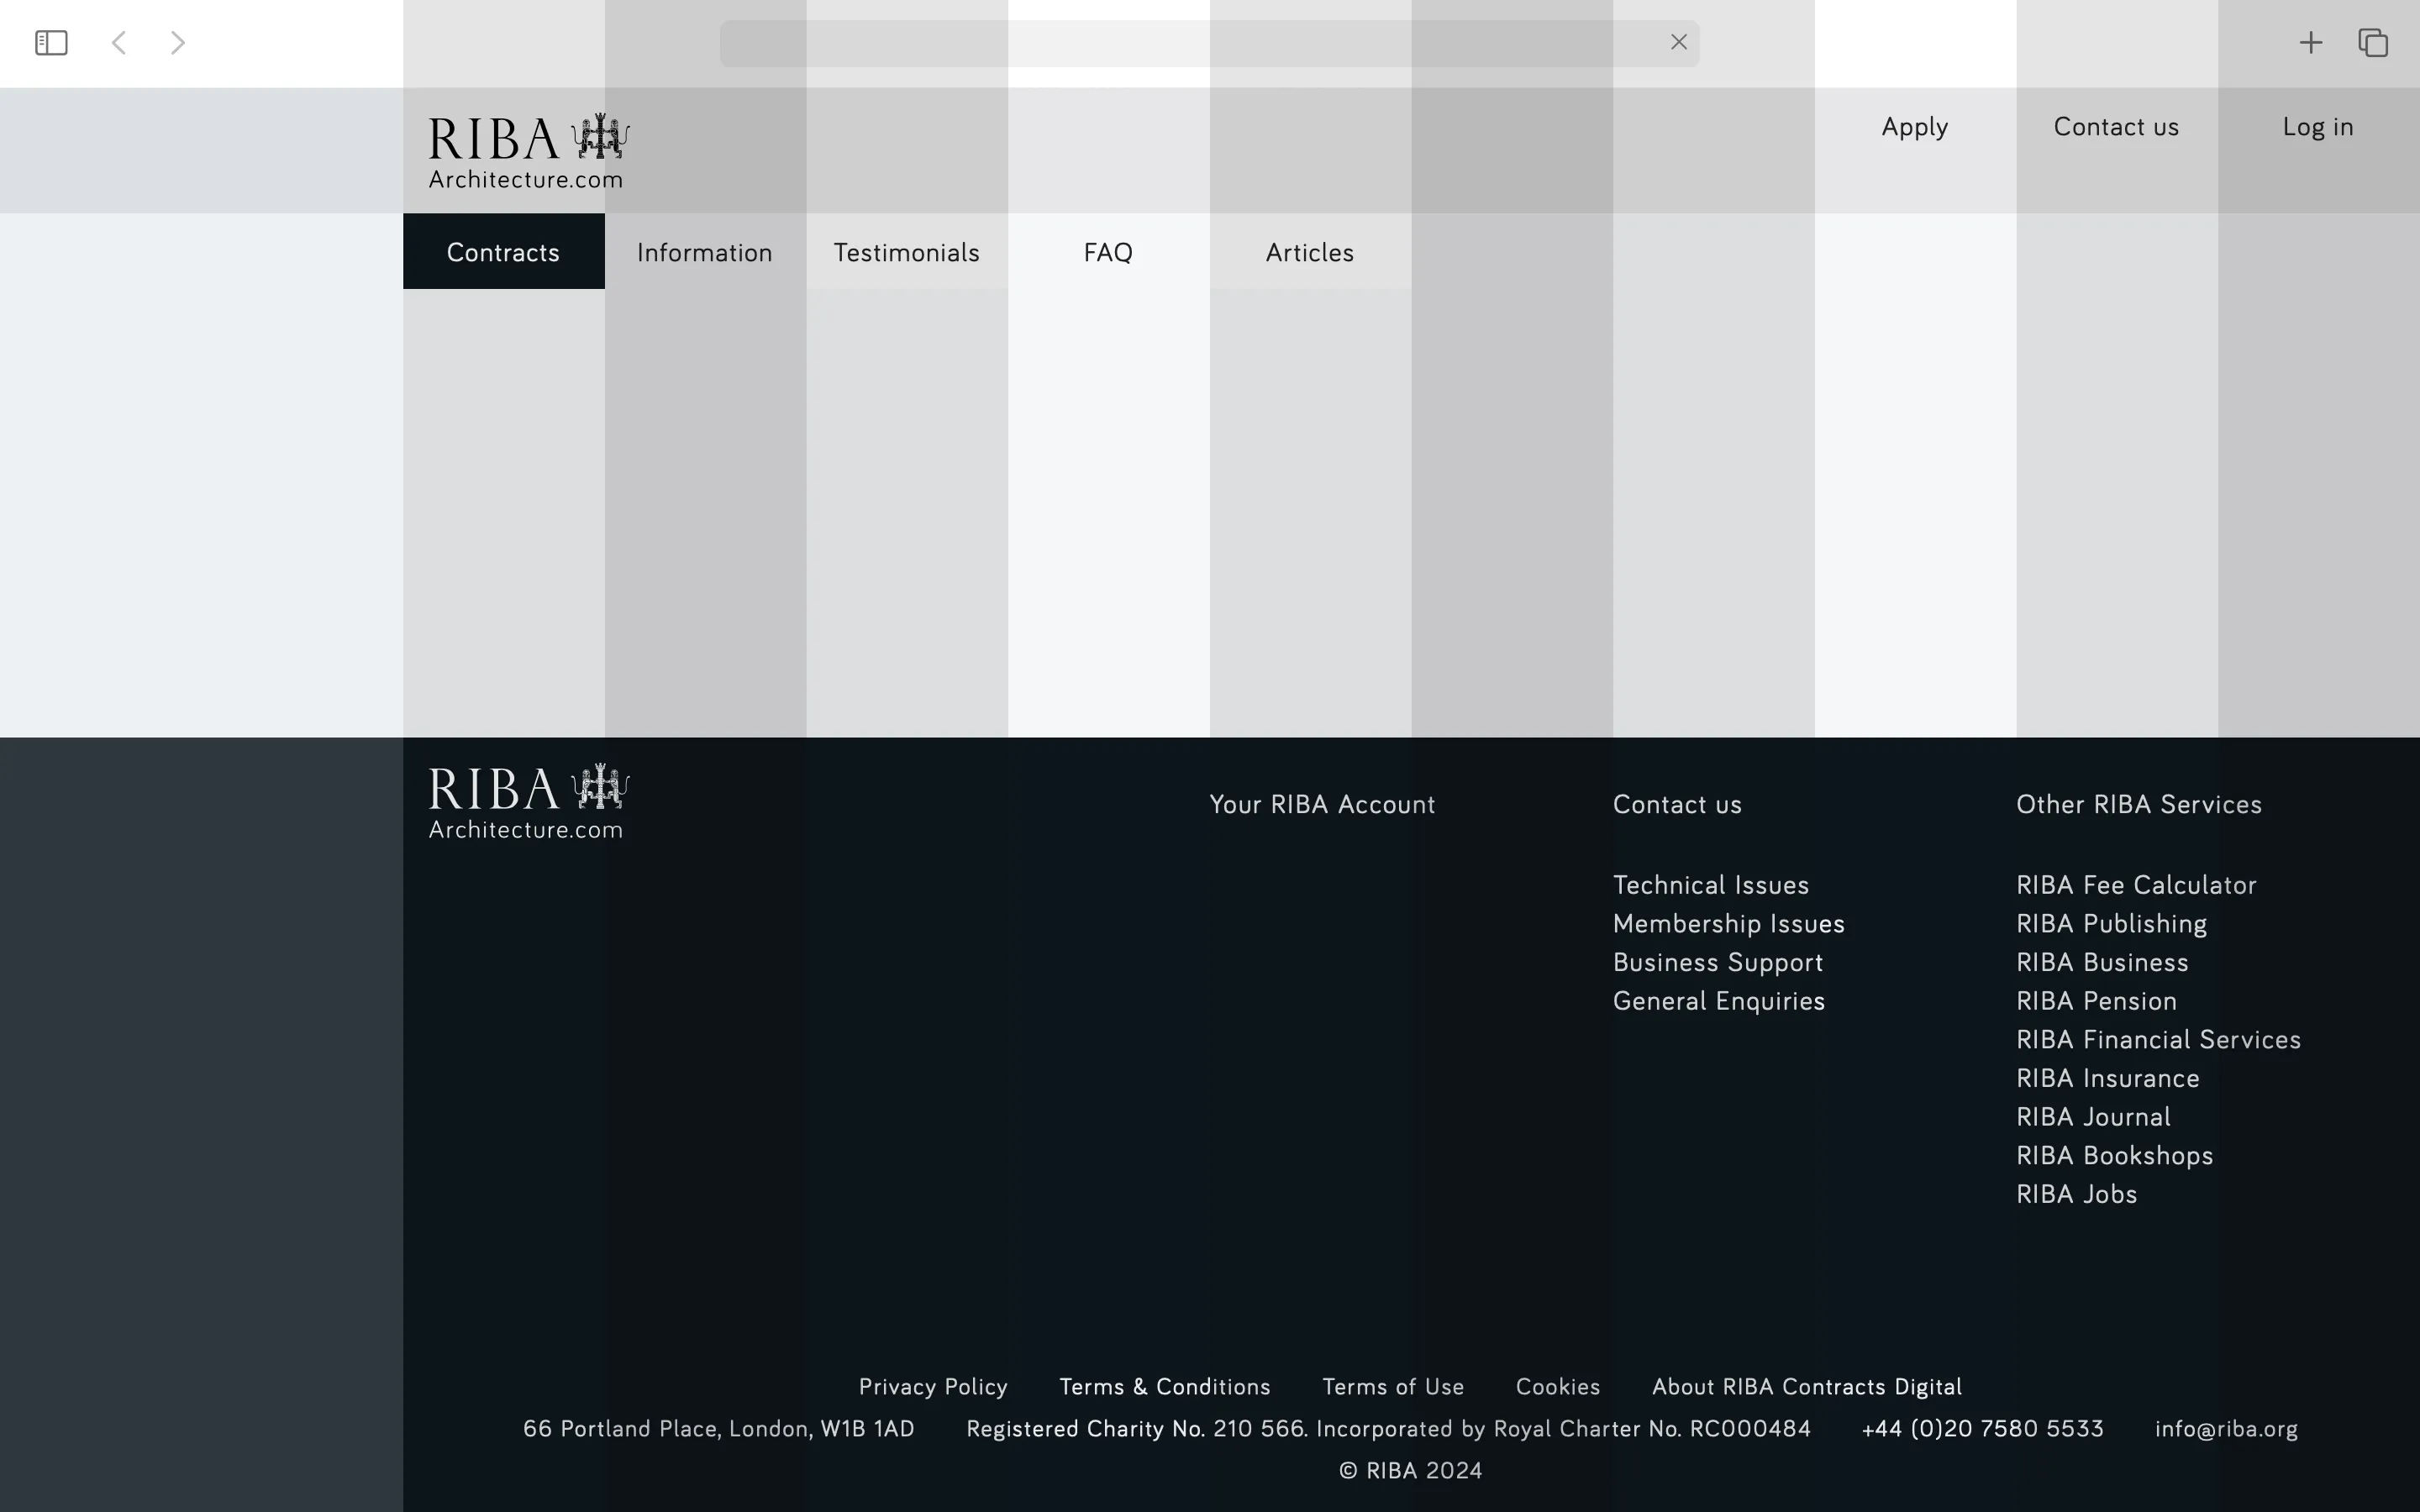Open a new browser tab with the plus icon
2420x1512 pixels.
coord(2311,42)
